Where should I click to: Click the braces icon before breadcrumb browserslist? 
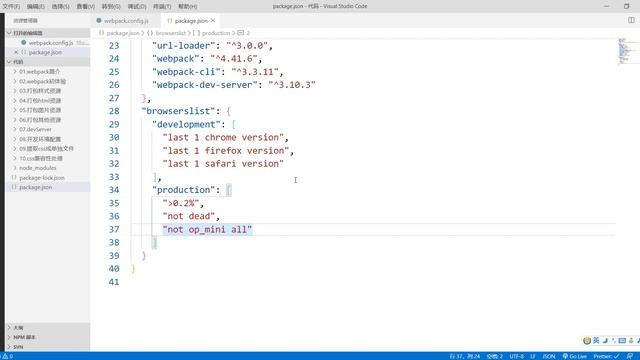150,33
